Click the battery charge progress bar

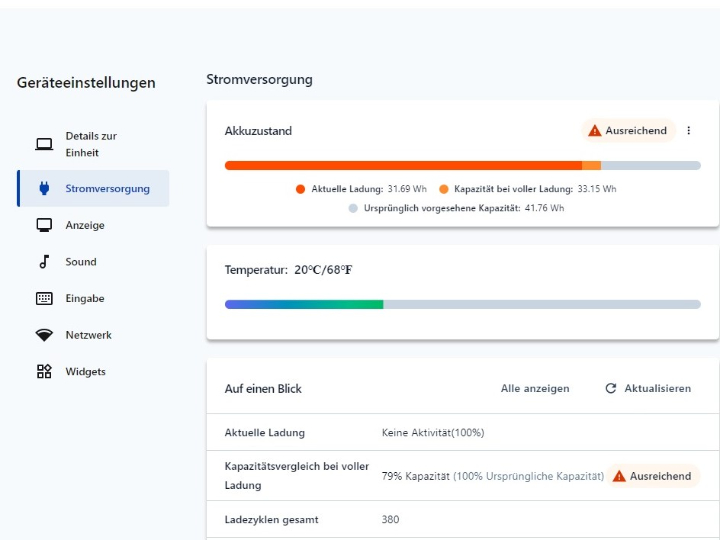click(x=462, y=165)
